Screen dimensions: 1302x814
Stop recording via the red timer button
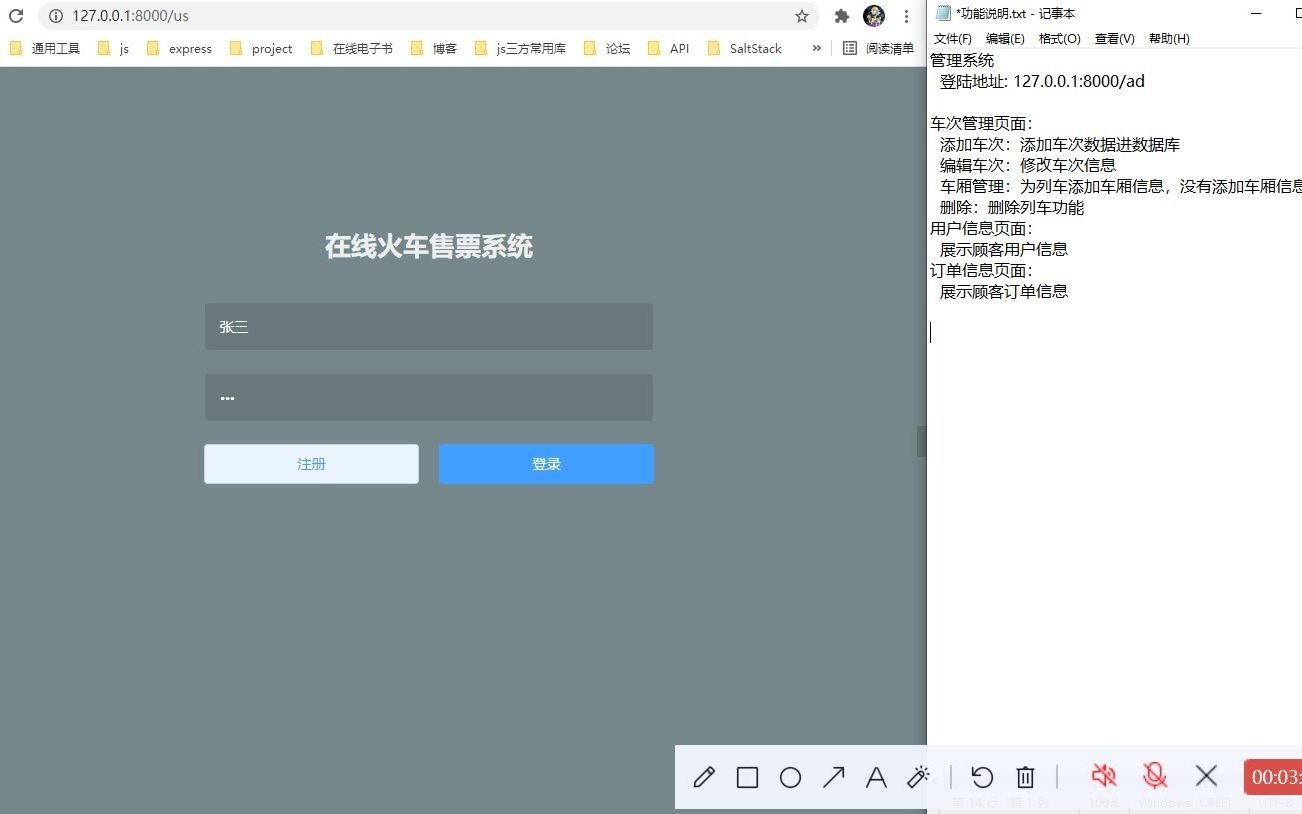pyautogui.click(x=1273, y=777)
